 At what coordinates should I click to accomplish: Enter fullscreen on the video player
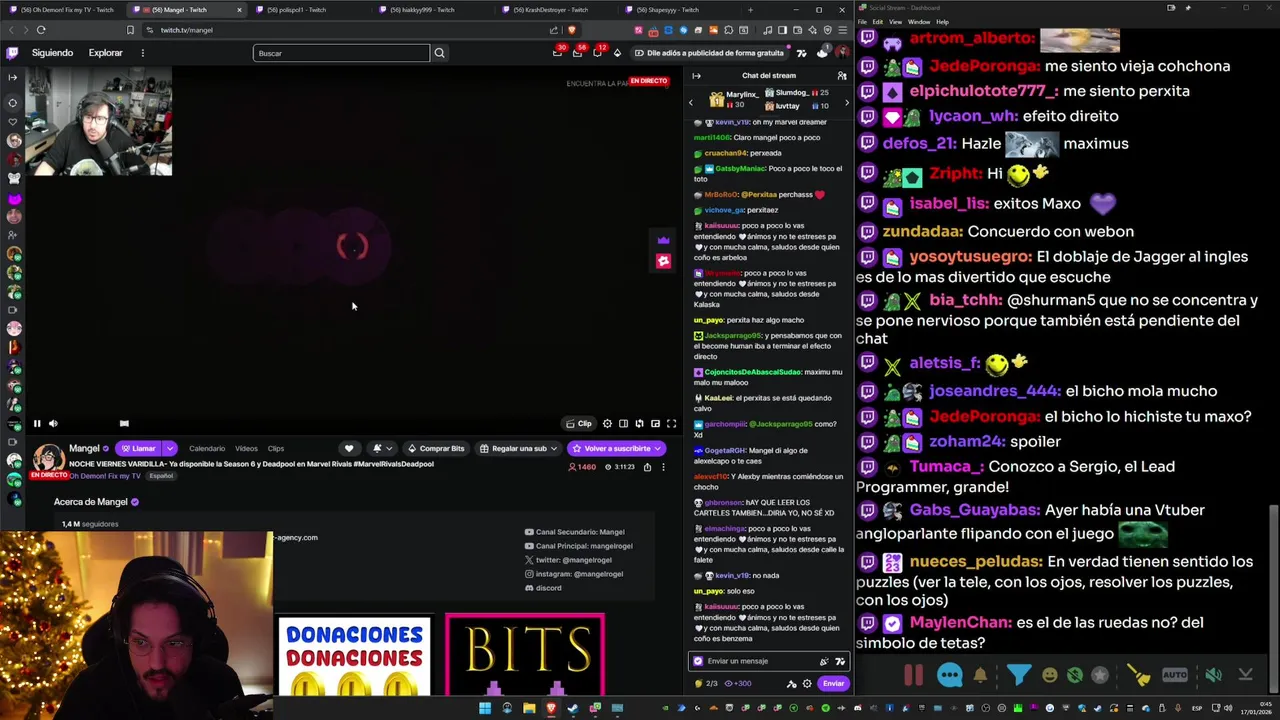tap(671, 424)
